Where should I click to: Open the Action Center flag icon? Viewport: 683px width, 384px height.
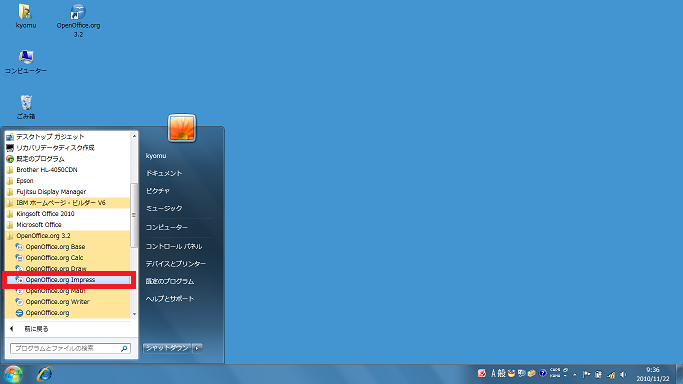(587, 374)
